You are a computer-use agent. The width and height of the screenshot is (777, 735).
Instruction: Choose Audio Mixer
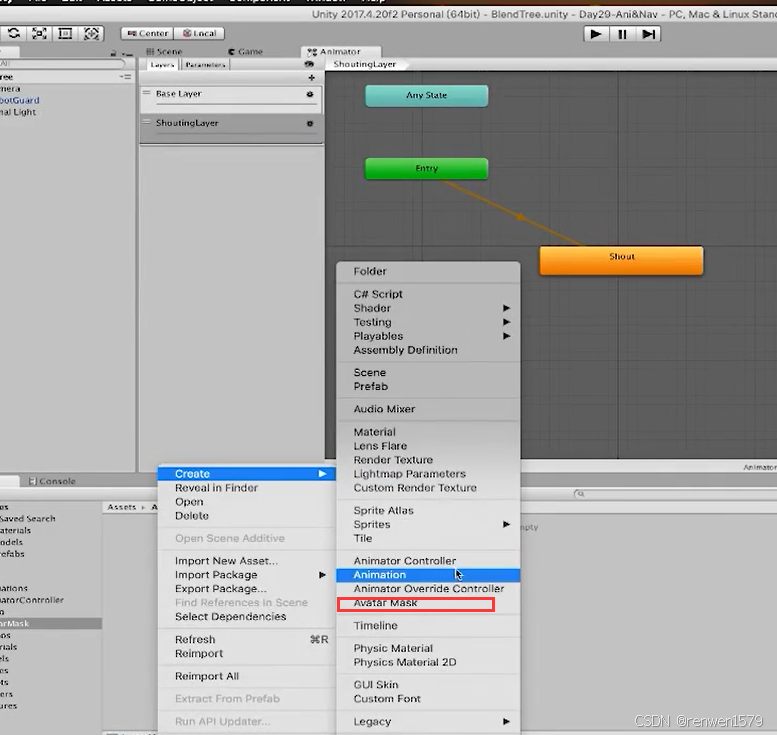(428, 409)
